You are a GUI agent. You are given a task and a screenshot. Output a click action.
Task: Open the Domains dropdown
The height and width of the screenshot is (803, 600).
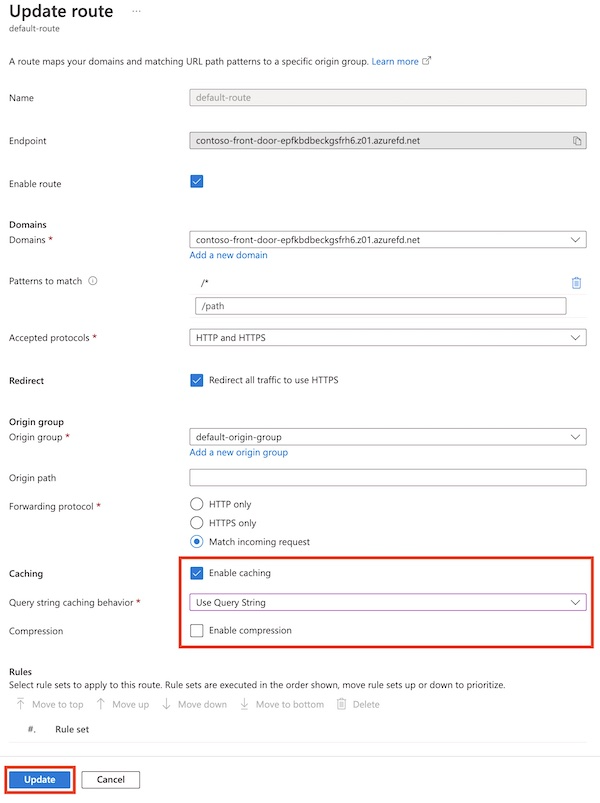(387, 240)
